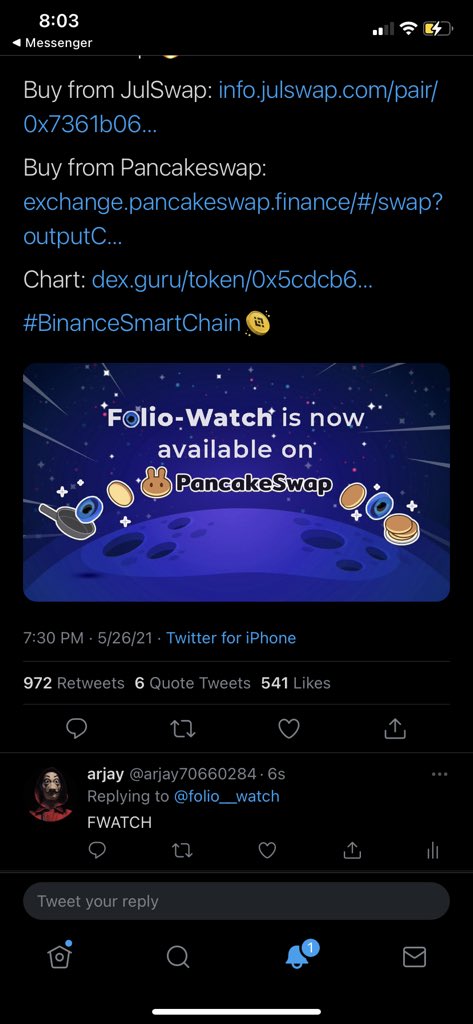Open the Search tab
The height and width of the screenshot is (1024, 473).
point(178,957)
